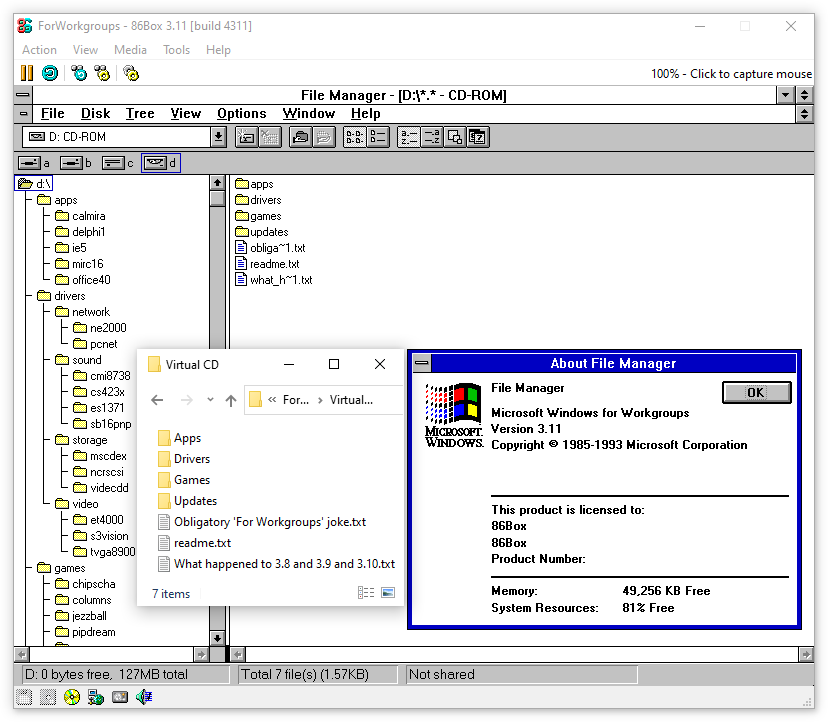The width and height of the screenshot is (828, 722).
Task: Open 86Box Tools menu
Action: [176, 50]
